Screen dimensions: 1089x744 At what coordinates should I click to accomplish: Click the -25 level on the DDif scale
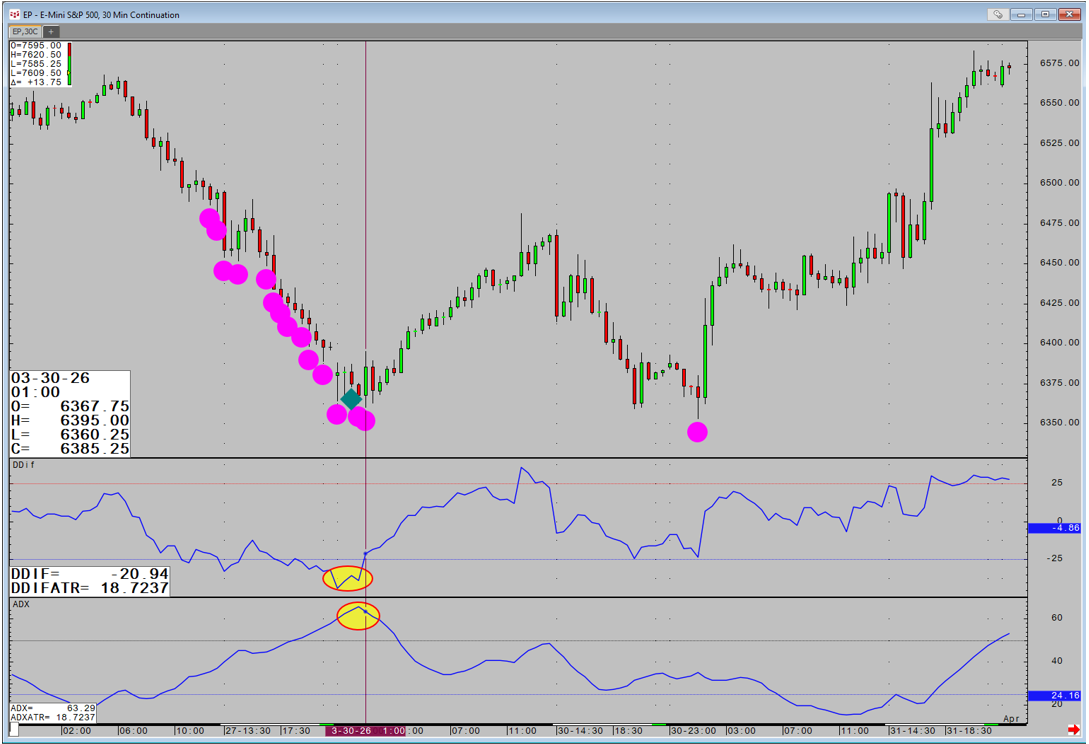click(x=1054, y=559)
